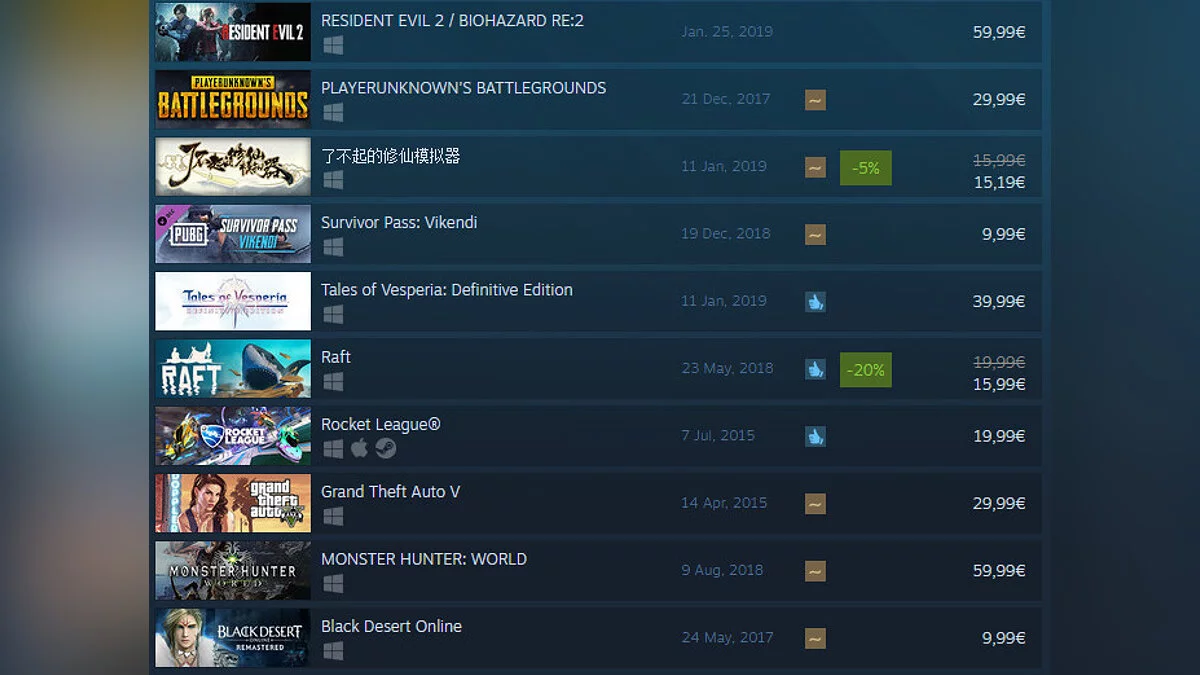Open the Survivor Pass: Vikendi title link
The width and height of the screenshot is (1200, 675).
pyautogui.click(x=399, y=222)
